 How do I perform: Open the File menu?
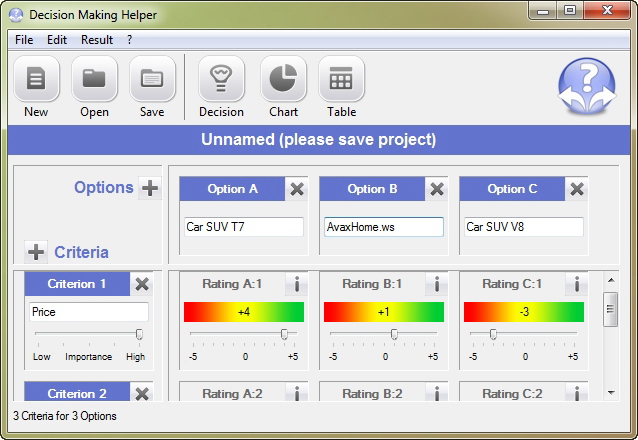point(24,40)
